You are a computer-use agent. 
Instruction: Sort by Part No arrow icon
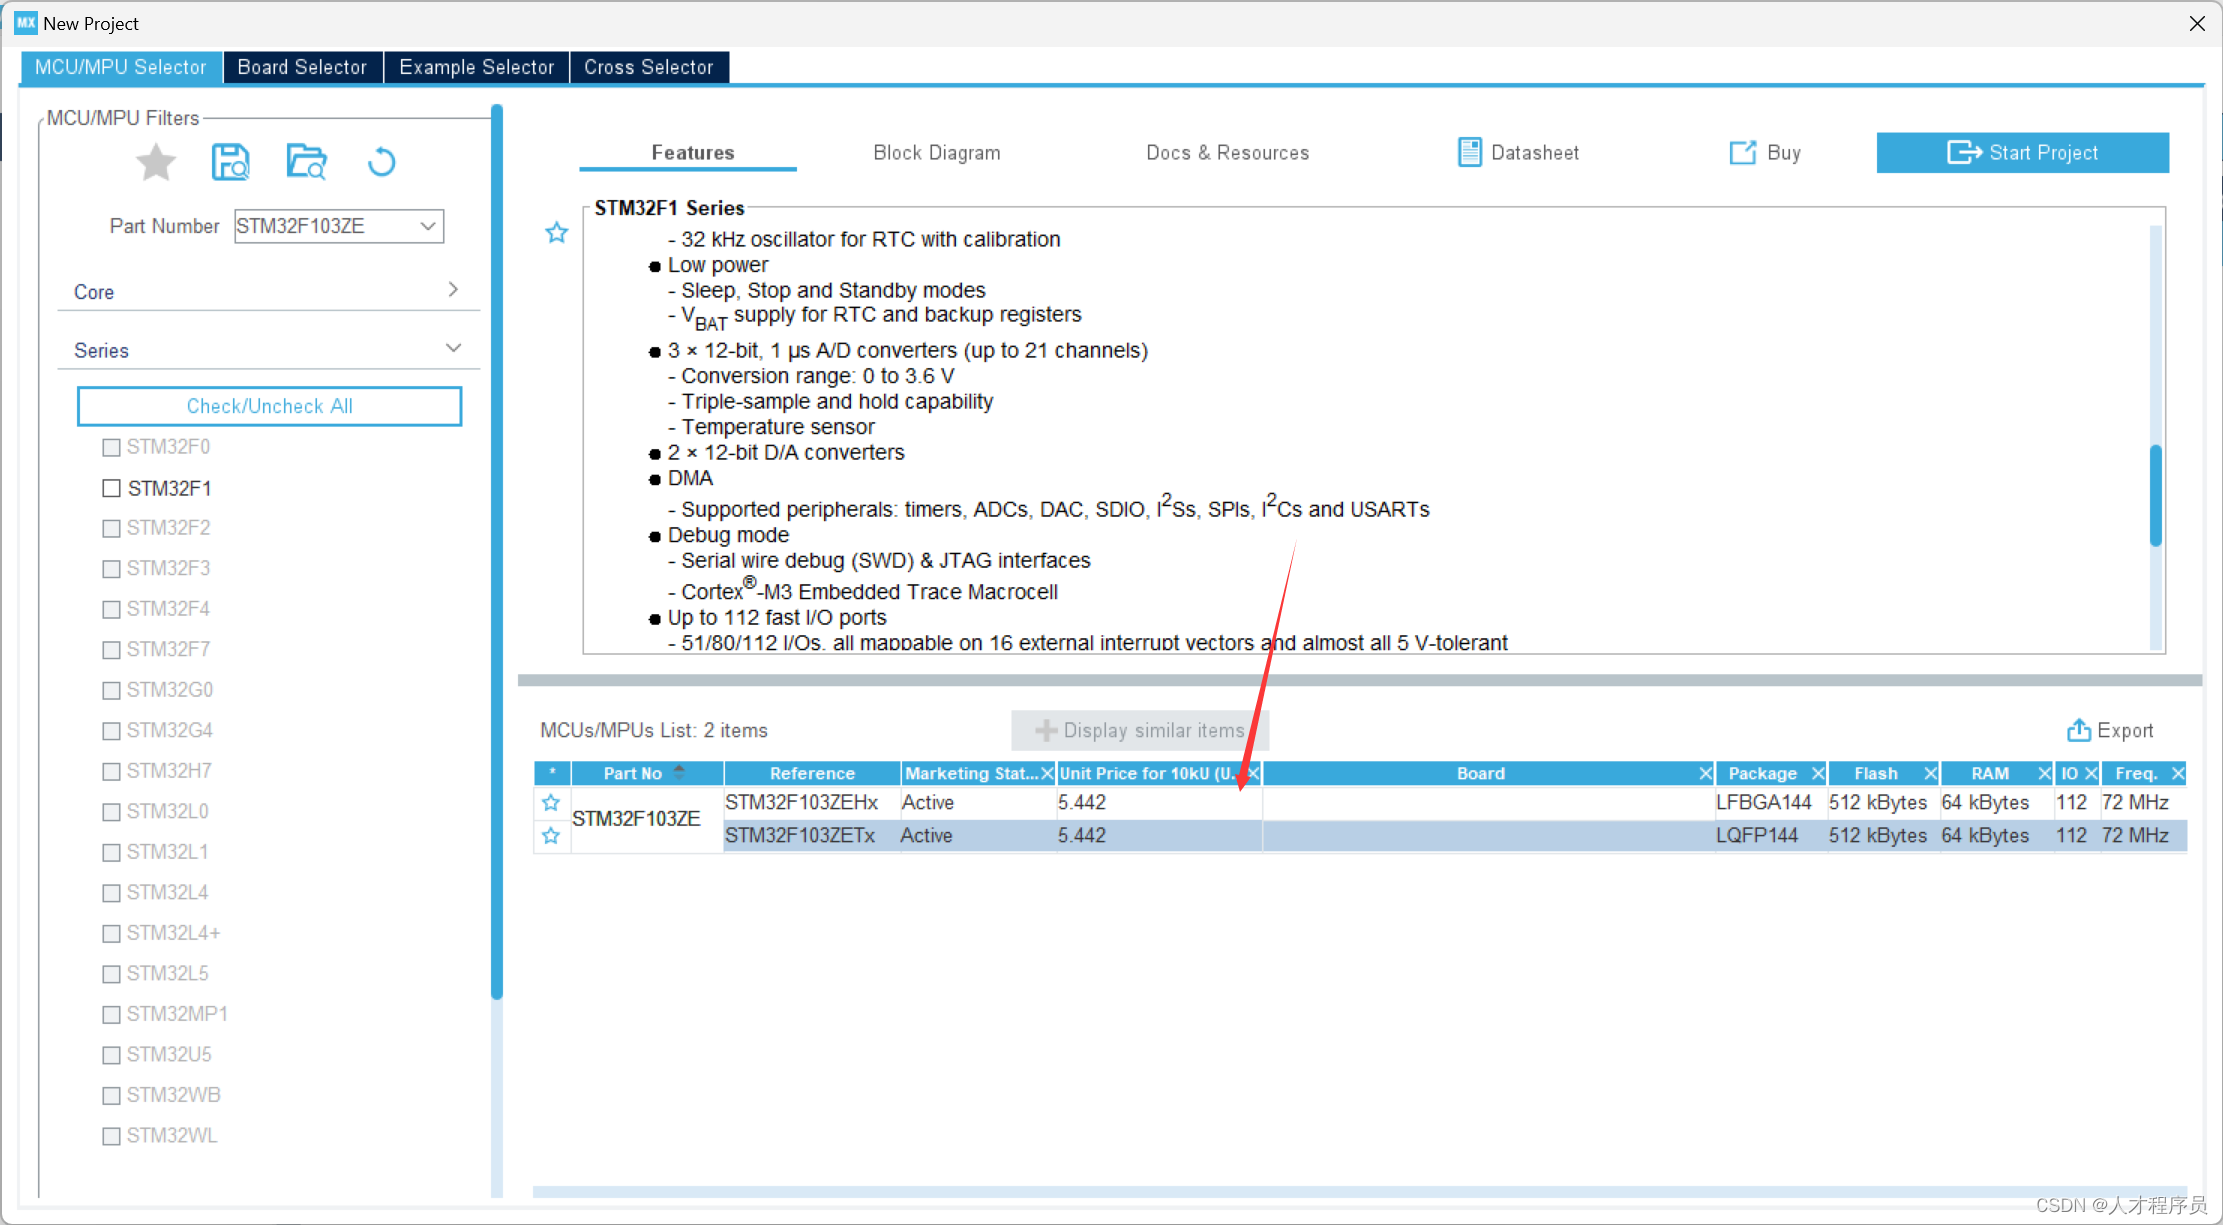point(680,772)
